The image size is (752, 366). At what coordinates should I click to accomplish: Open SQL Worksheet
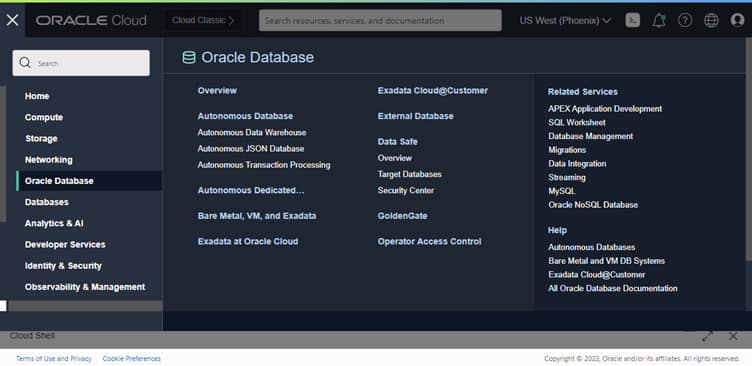click(x=576, y=122)
